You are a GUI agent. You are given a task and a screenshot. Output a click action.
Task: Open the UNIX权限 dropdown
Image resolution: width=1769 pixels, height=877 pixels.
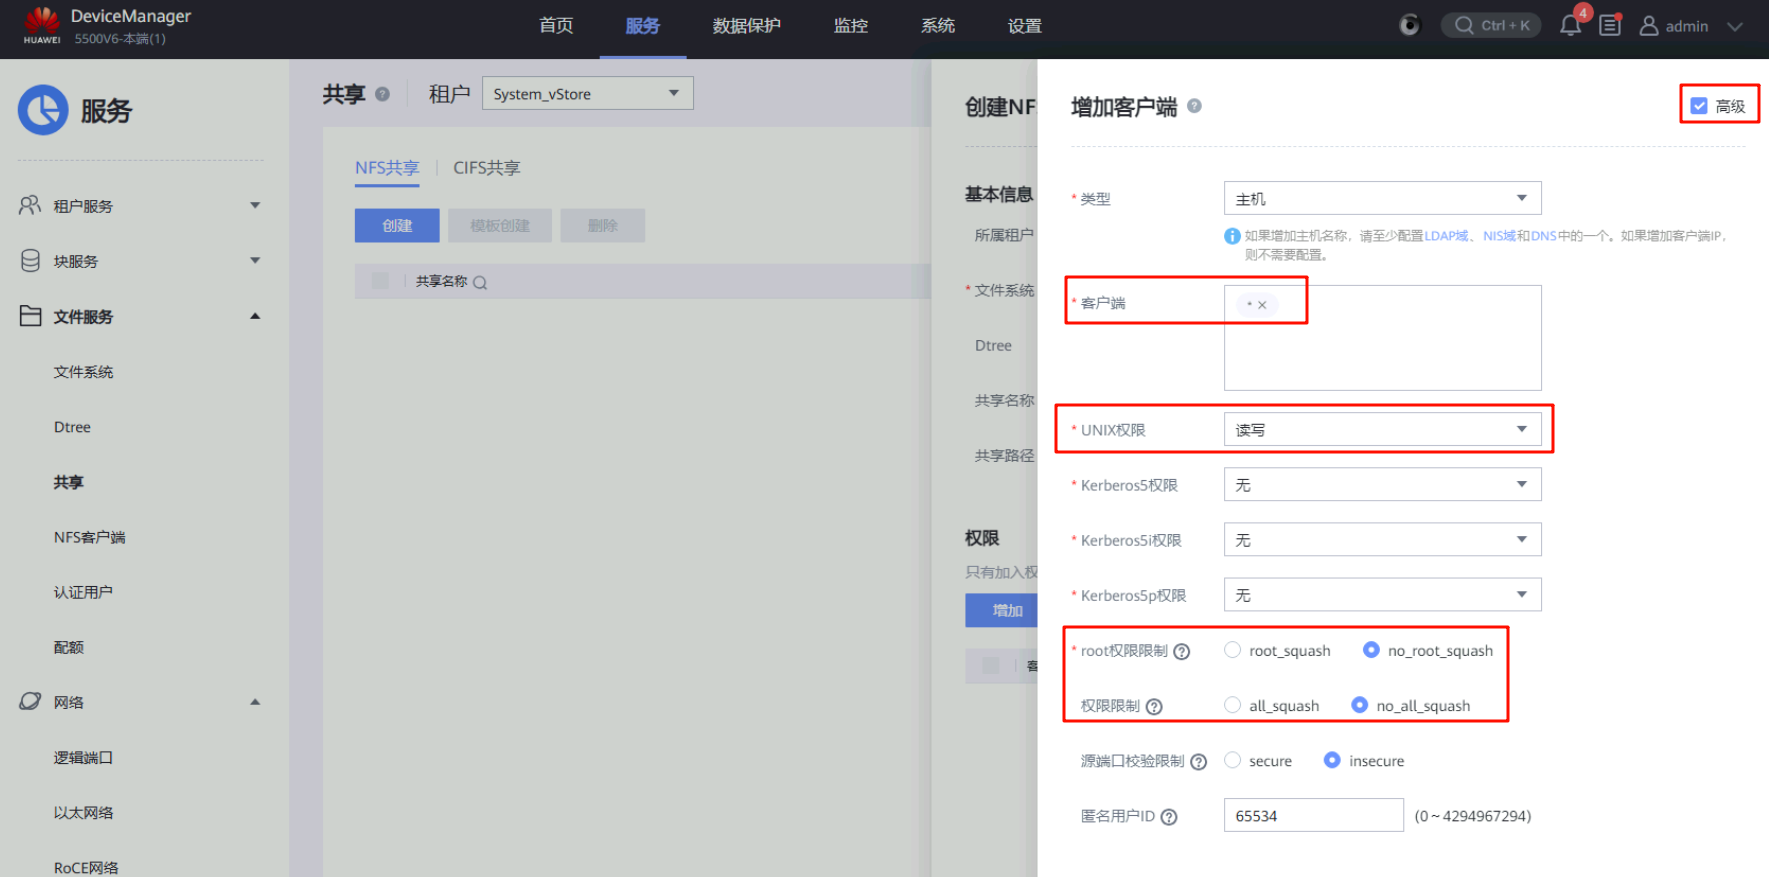coord(1382,430)
